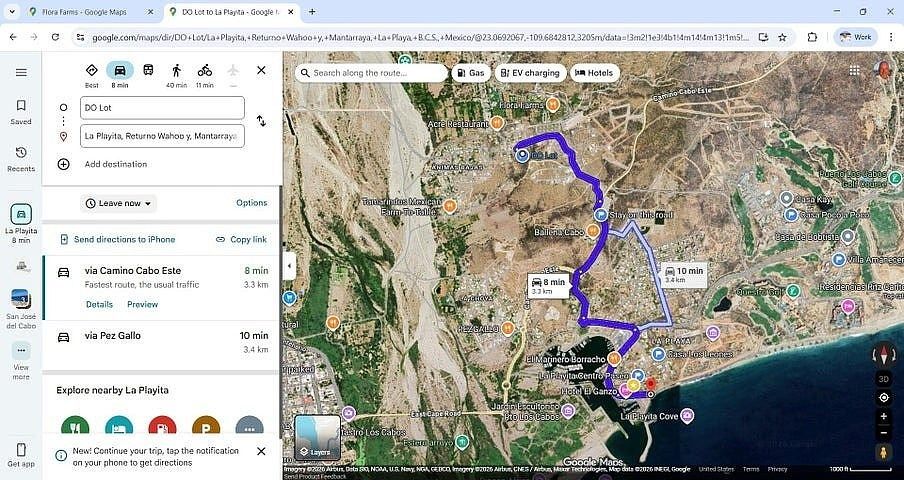The width and height of the screenshot is (904, 480).
Task: Select the via Pez Gallo route
Action: (162, 345)
